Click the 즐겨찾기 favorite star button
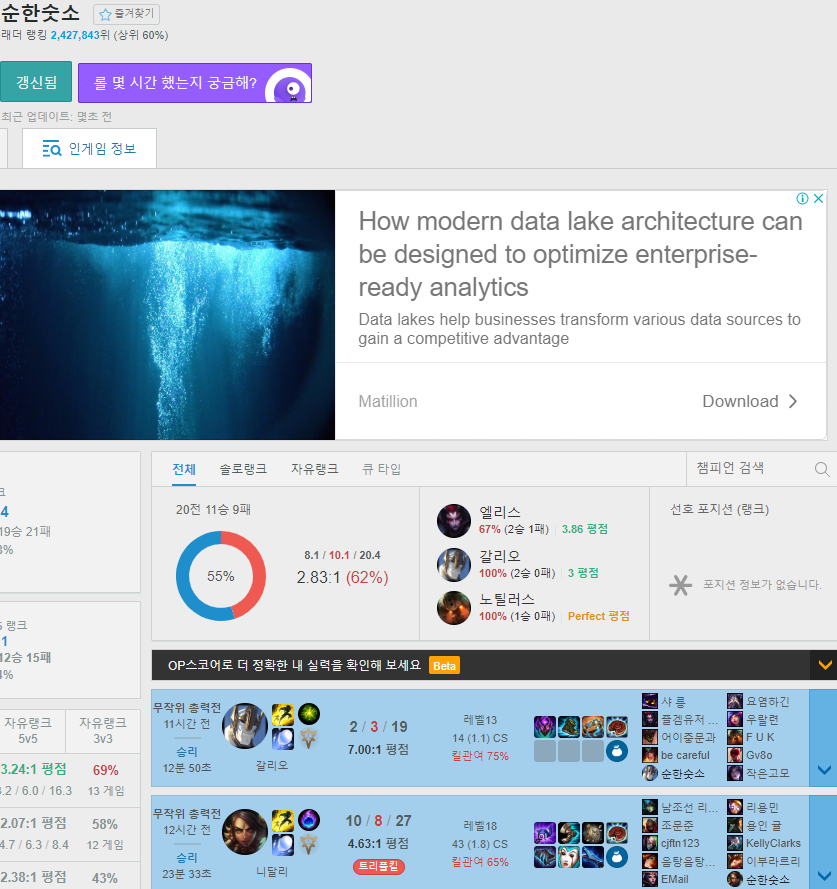Screen dimensions: 837x889 [126, 14]
